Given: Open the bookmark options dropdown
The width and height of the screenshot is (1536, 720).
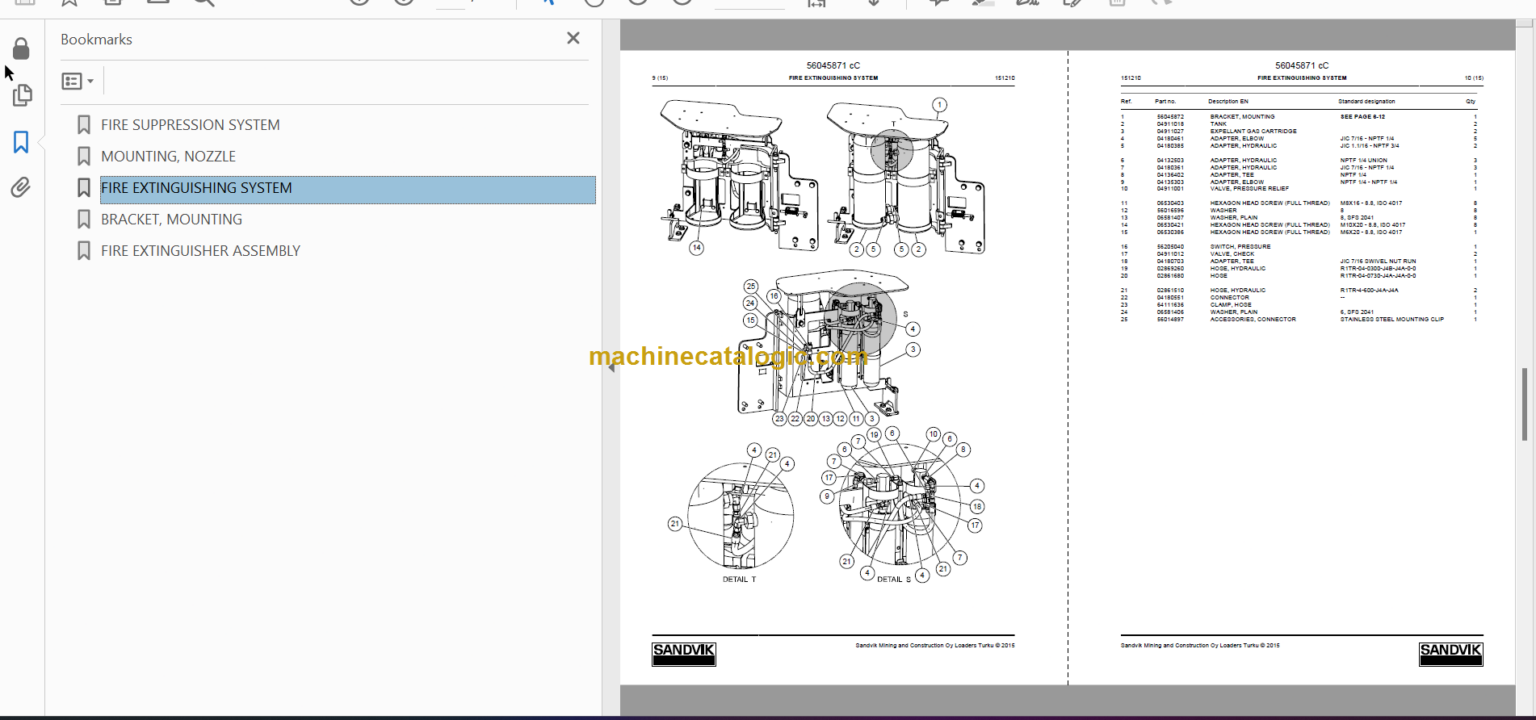Looking at the screenshot, I should [77, 80].
